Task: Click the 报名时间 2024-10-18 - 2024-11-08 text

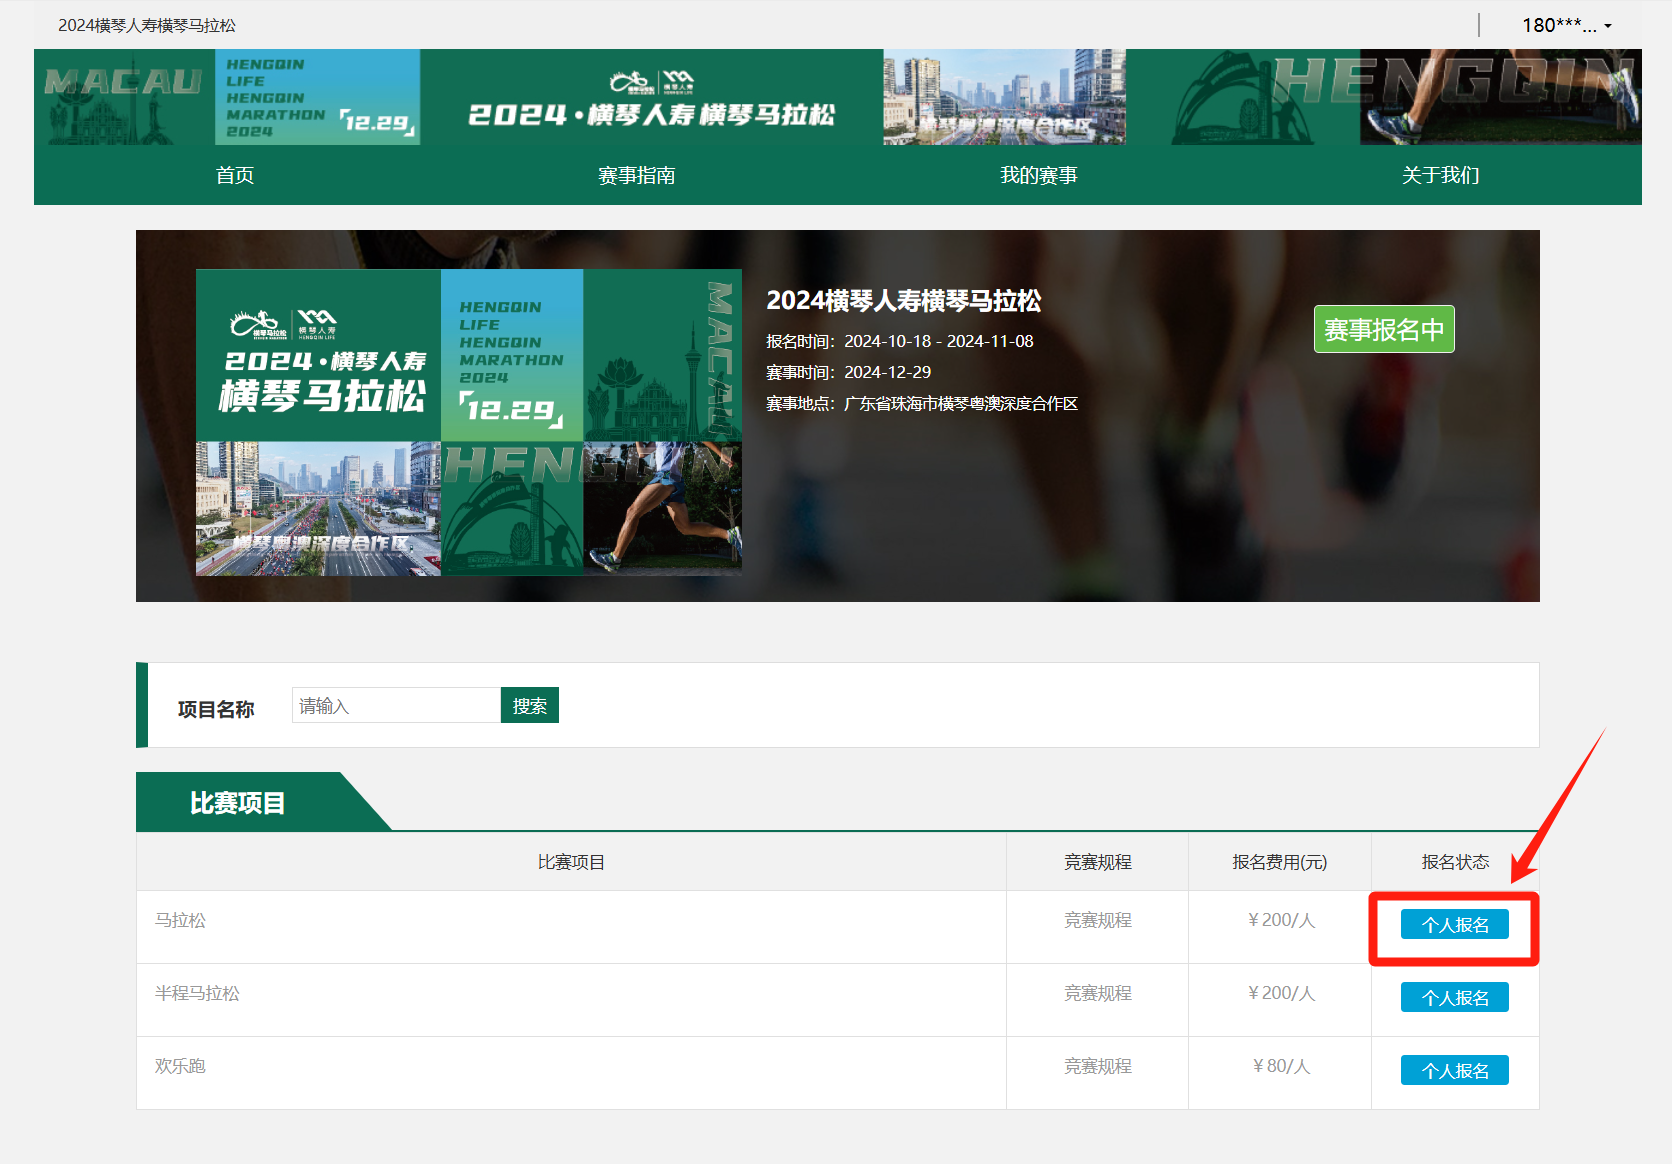Action: click(x=900, y=341)
